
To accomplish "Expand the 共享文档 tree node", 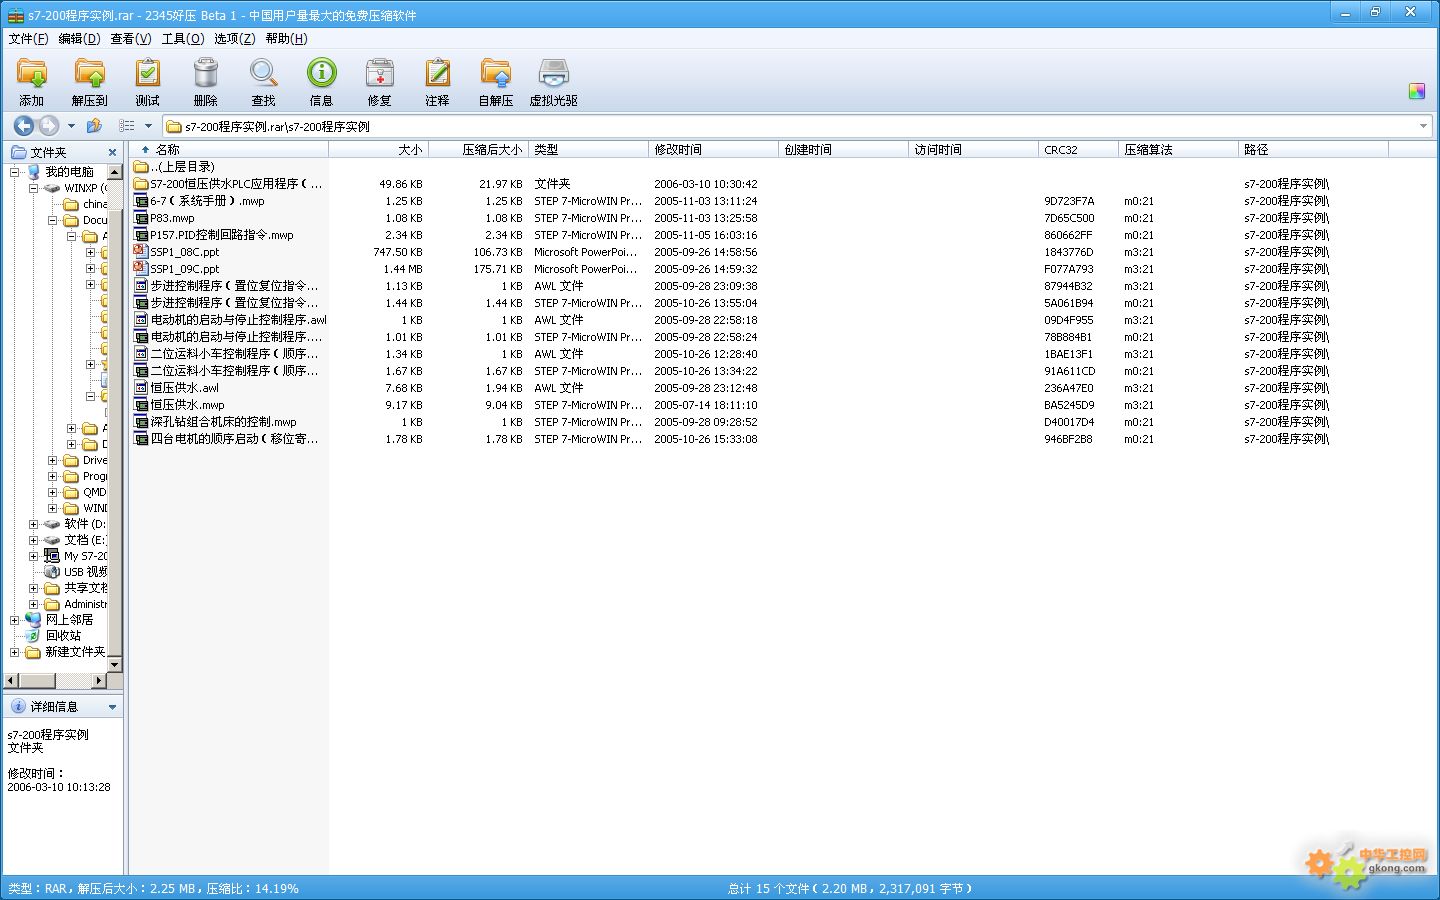I will tap(34, 588).
